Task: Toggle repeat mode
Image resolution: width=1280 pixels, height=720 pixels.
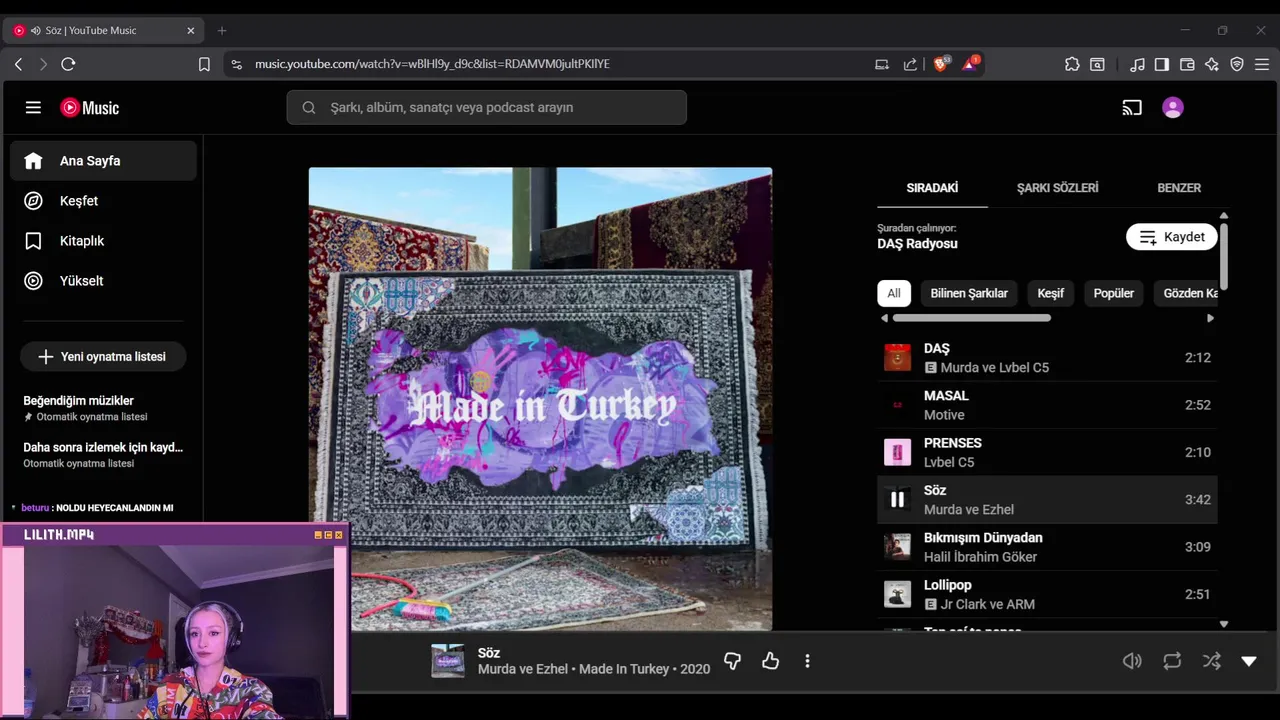Action: coord(1172,661)
